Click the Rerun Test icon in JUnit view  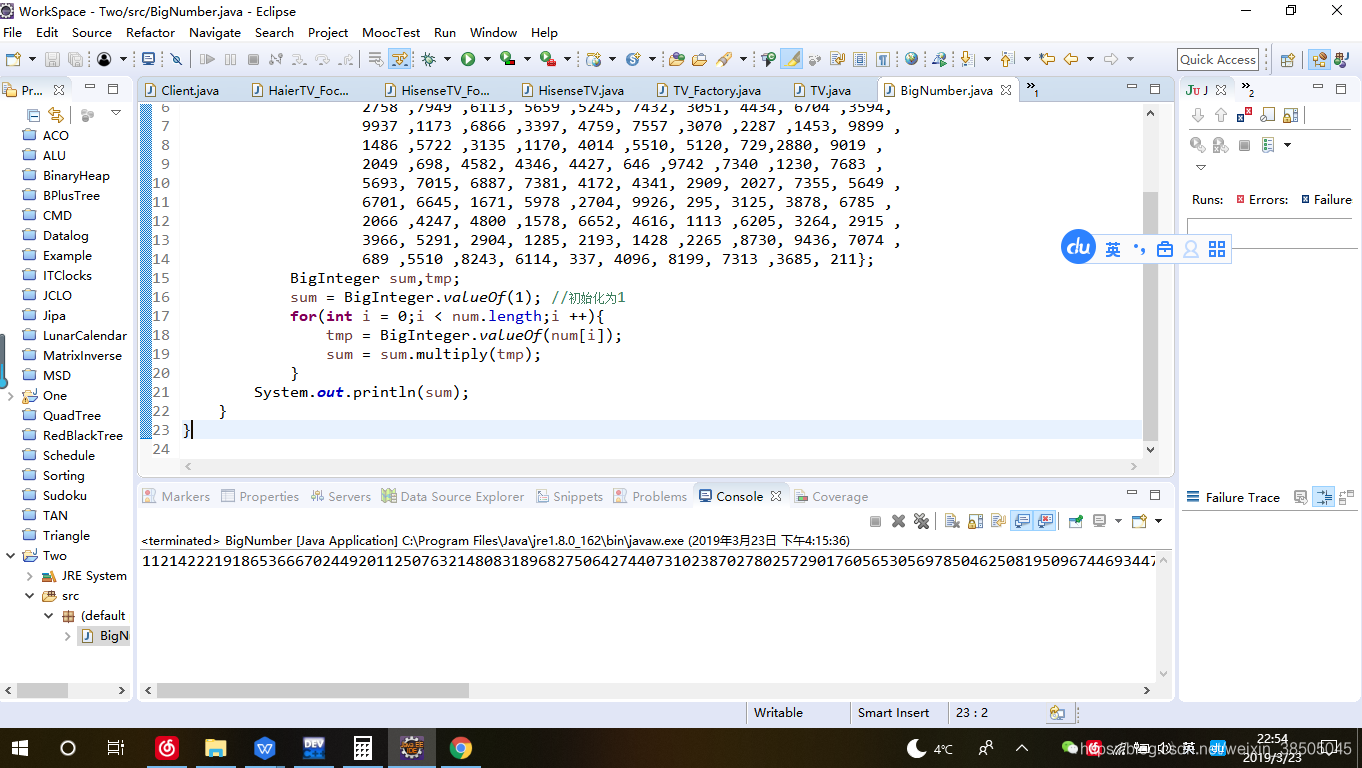tap(1198, 145)
